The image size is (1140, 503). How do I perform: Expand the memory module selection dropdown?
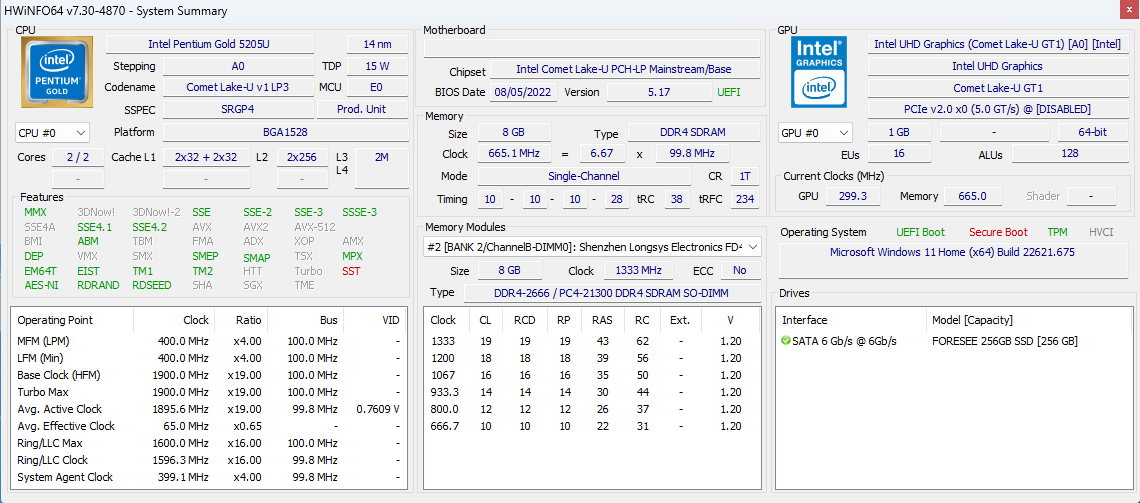coord(593,247)
